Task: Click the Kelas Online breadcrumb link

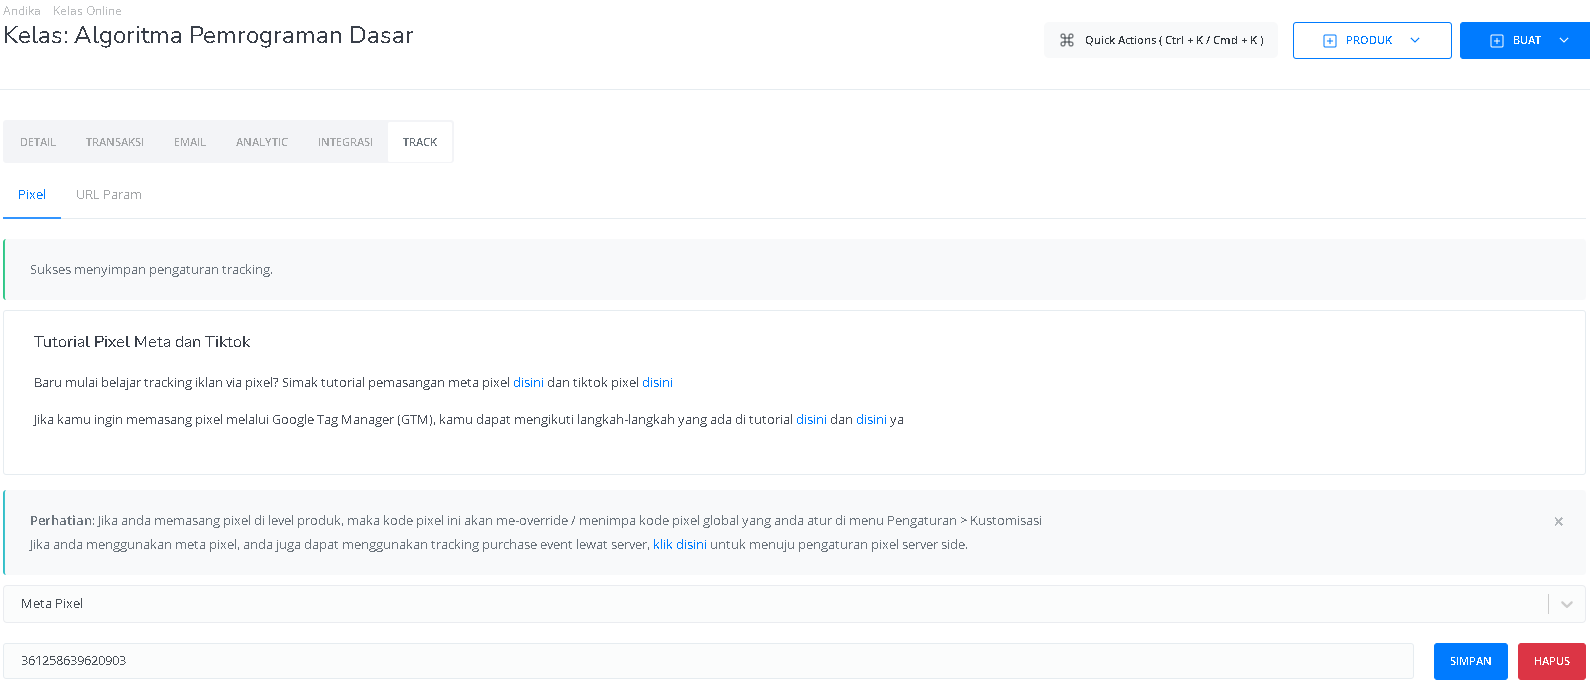Action: click(87, 11)
